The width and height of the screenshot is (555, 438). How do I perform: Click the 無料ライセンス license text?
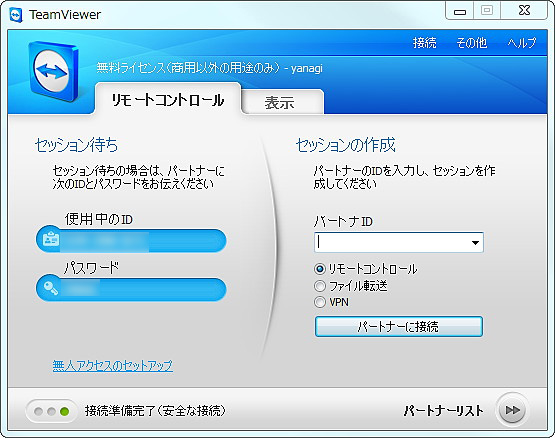coord(210,68)
